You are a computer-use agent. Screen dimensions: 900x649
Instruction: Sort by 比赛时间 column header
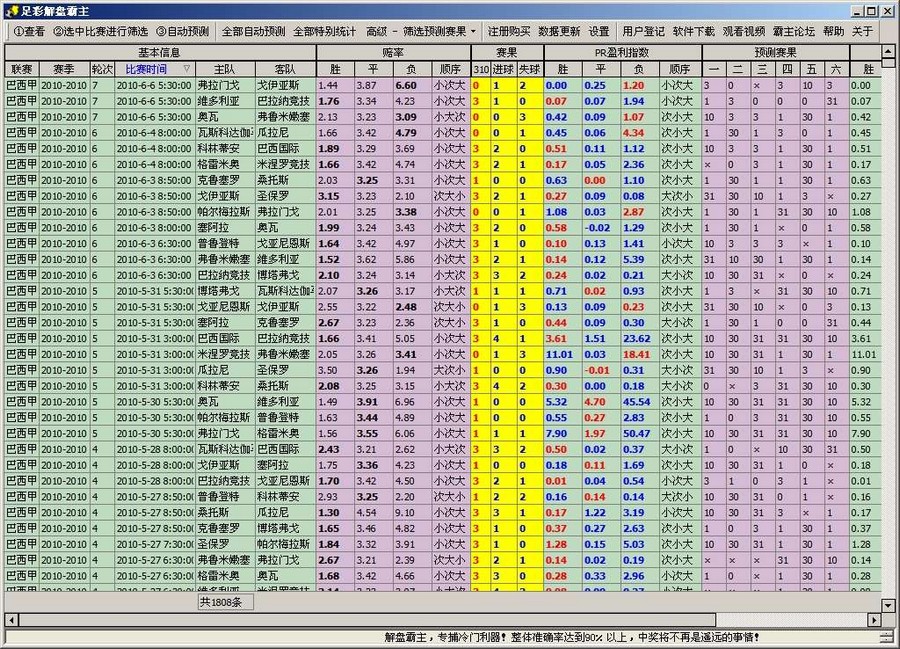coord(154,69)
